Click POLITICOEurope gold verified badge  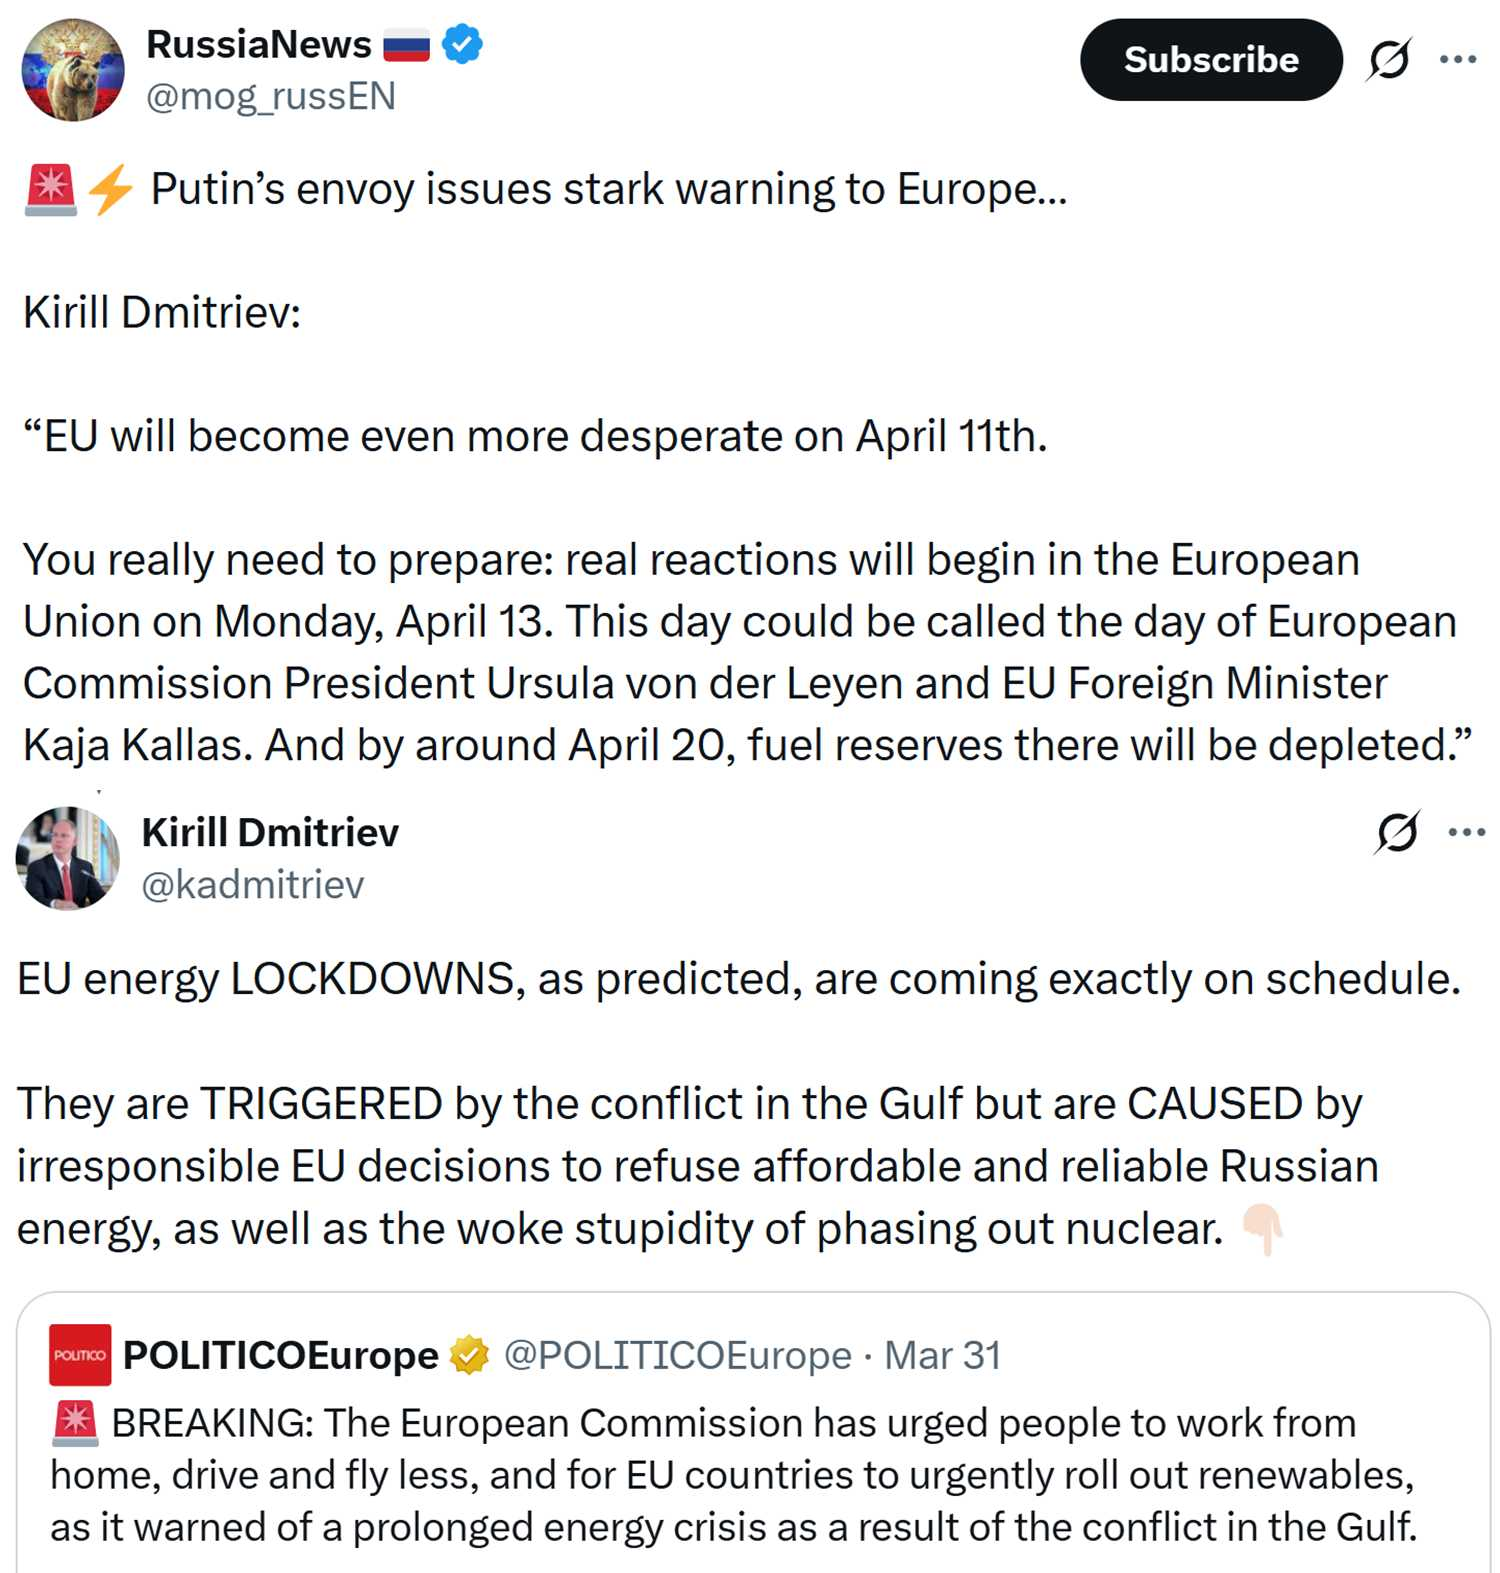(469, 1355)
